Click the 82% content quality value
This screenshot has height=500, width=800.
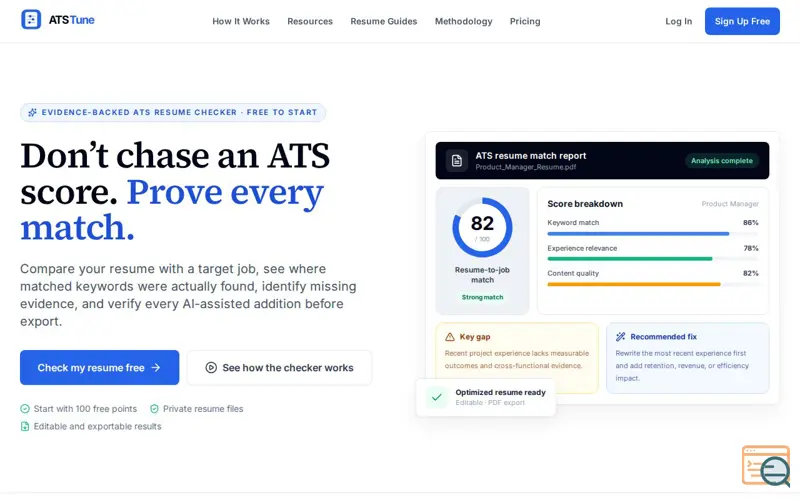click(751, 273)
